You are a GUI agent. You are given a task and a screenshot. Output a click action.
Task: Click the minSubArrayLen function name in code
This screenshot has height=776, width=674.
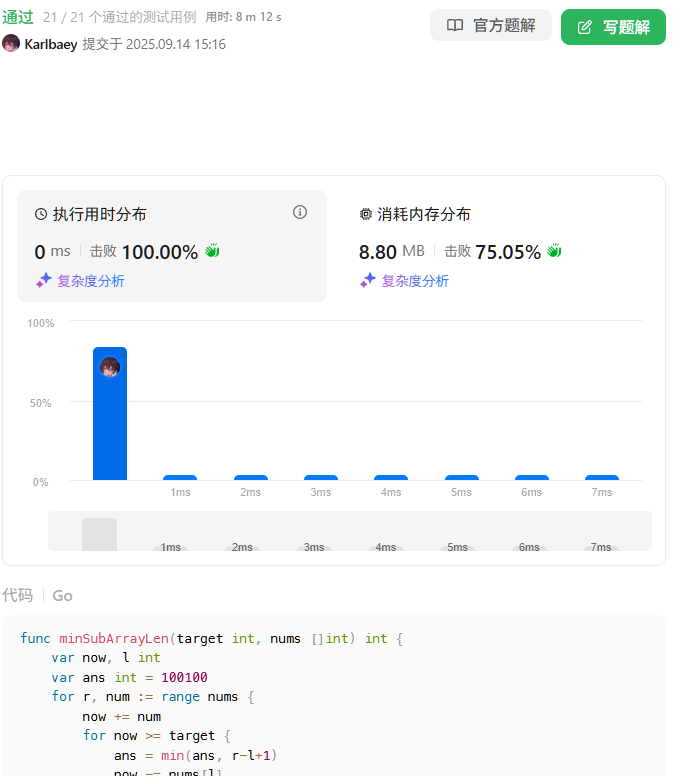(114, 638)
